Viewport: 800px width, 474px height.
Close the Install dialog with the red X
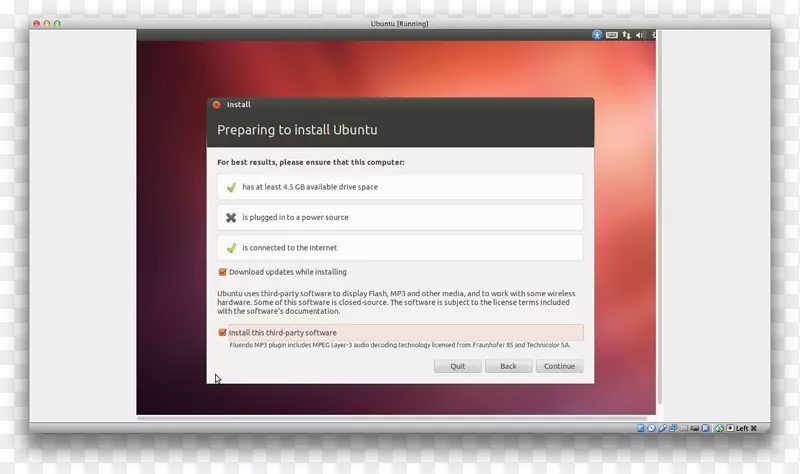click(x=216, y=105)
